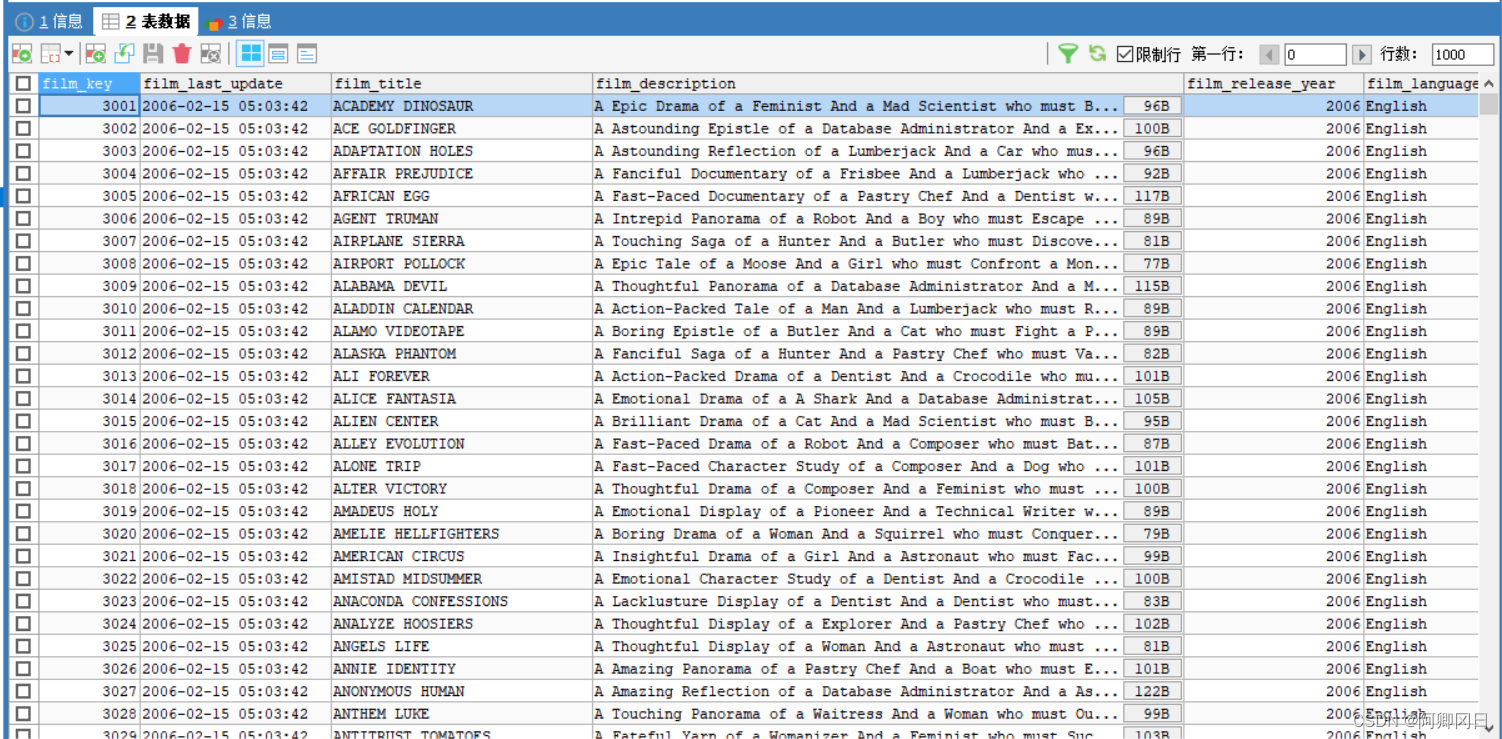Viewport: 1502px width, 739px height.
Task: Delete selected rows with red trash icon
Action: pyautogui.click(x=181, y=54)
